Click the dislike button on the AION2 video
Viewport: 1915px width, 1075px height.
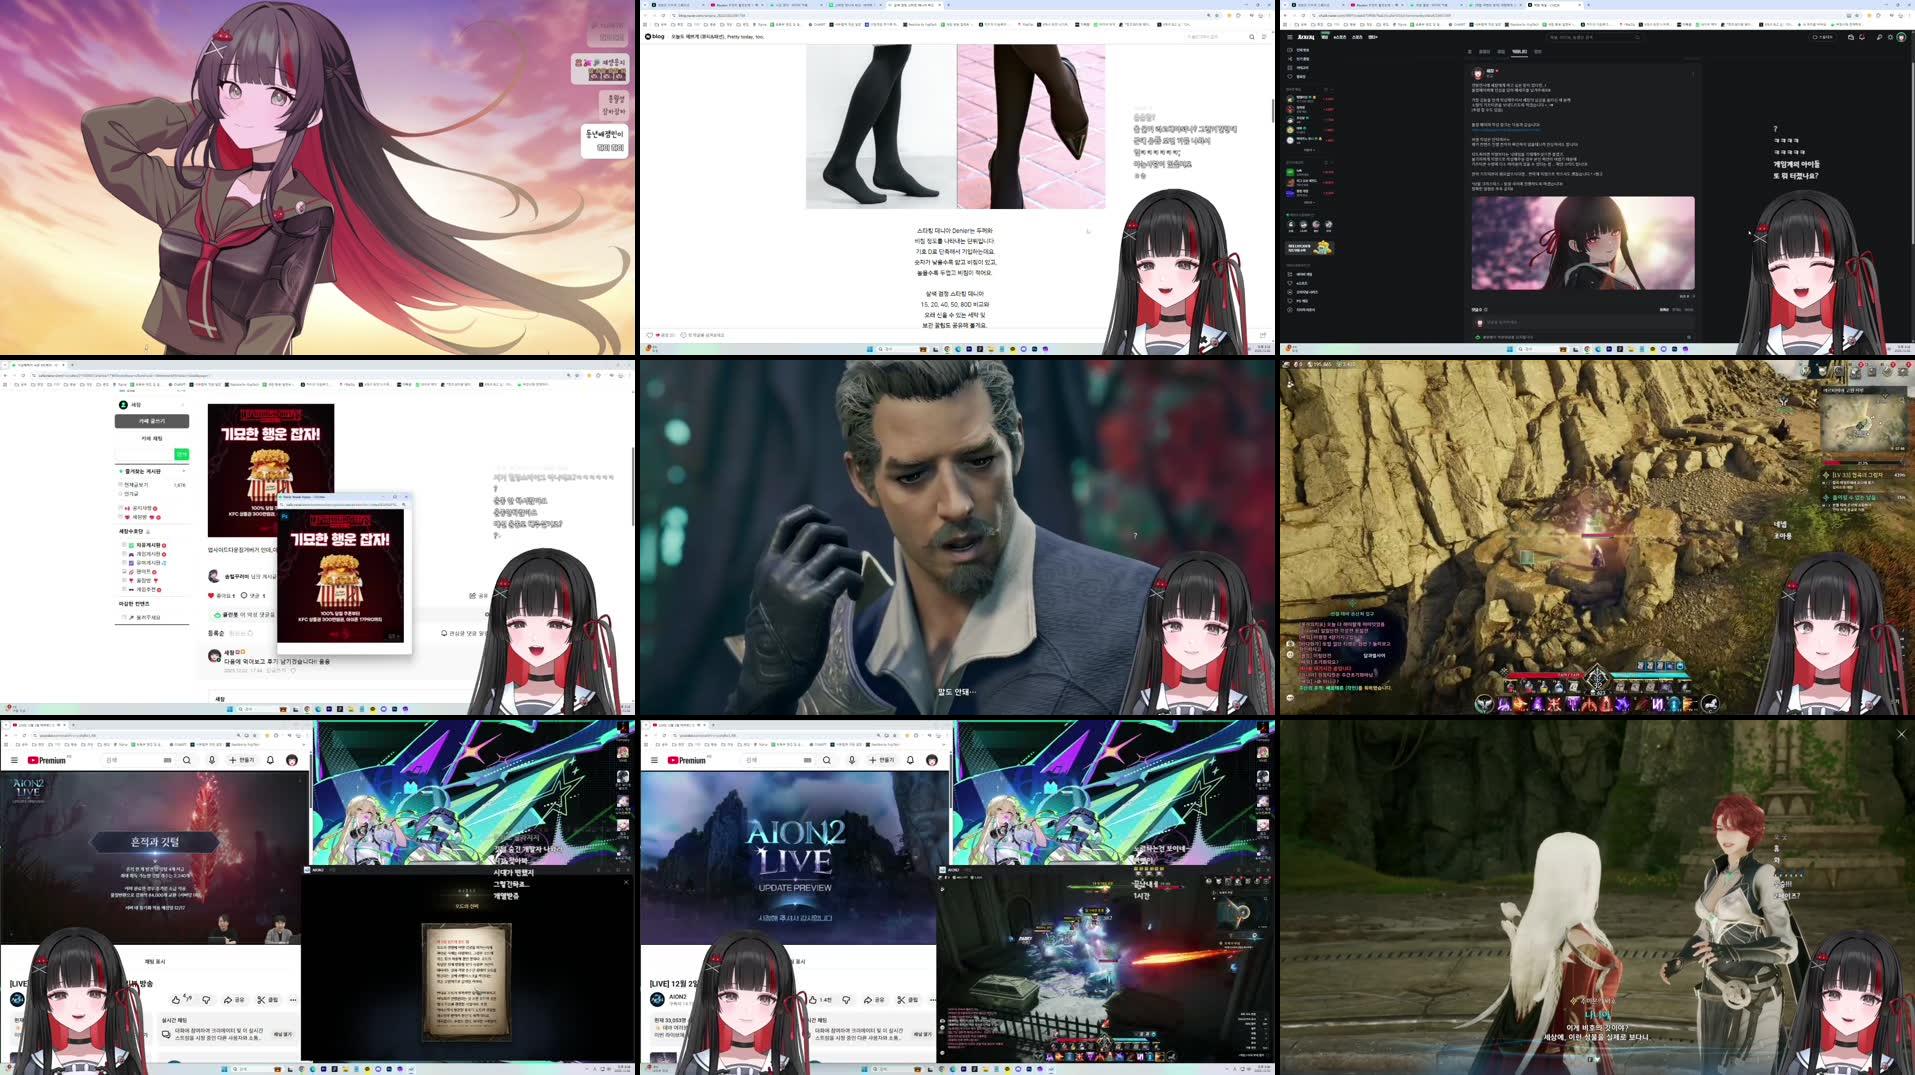tap(846, 1000)
